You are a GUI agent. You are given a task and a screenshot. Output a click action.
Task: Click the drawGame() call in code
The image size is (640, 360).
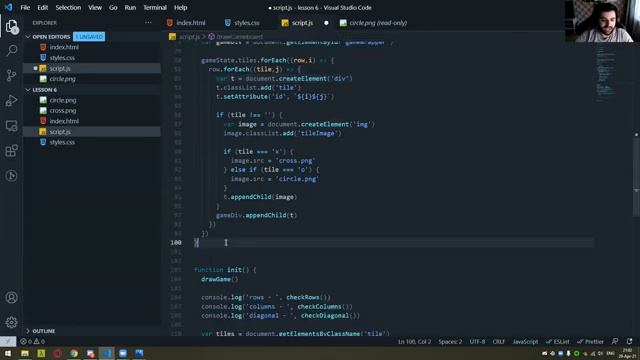220,279
